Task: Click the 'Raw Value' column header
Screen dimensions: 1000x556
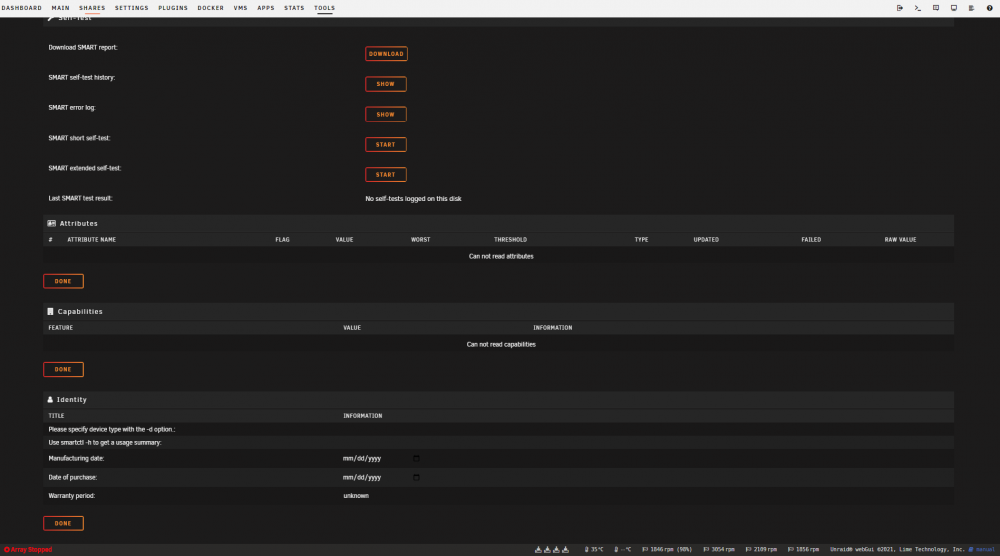Action: (x=900, y=240)
